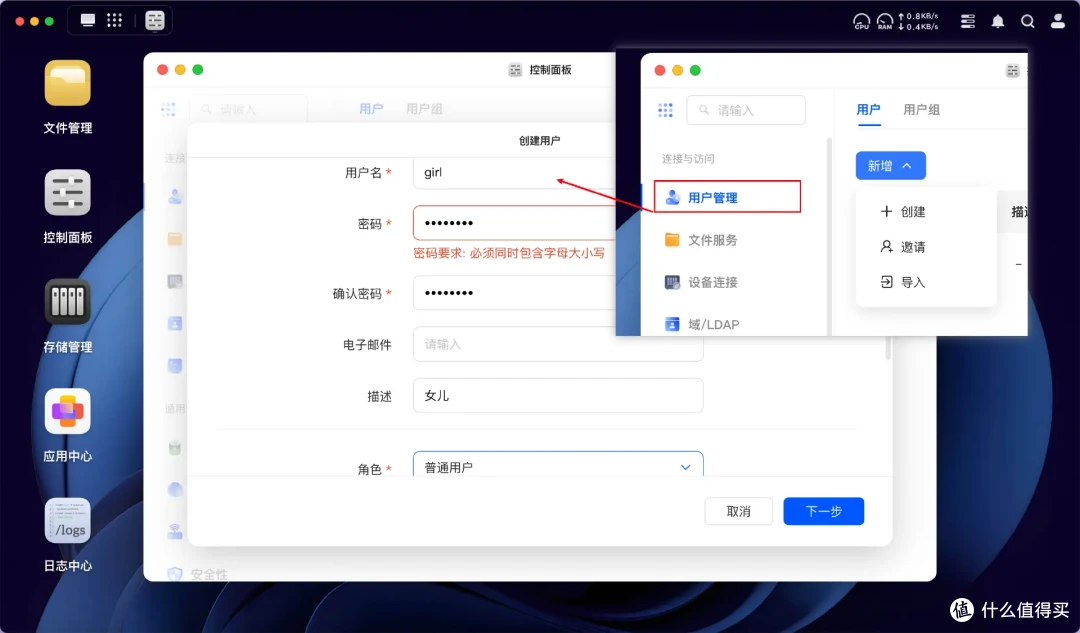Click the grid menu icon in inset window
The width and height of the screenshot is (1080, 633).
point(665,110)
